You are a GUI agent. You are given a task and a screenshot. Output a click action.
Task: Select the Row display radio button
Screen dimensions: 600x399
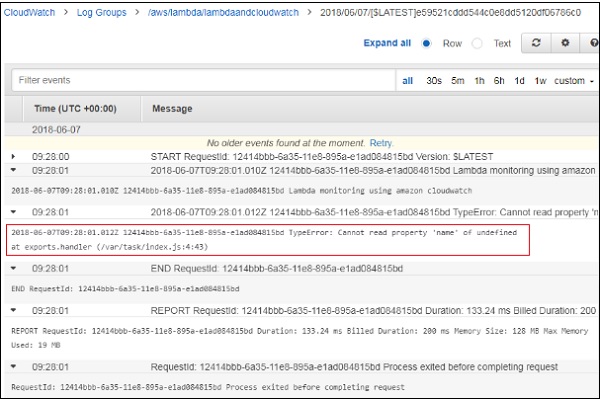pos(426,43)
